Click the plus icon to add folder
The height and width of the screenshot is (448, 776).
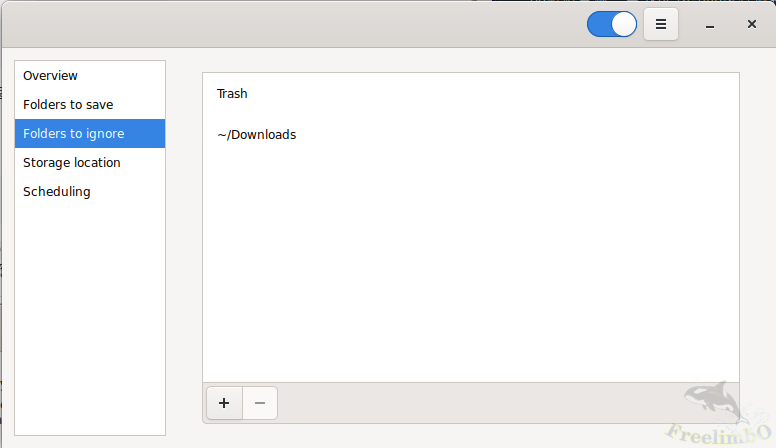(x=224, y=403)
